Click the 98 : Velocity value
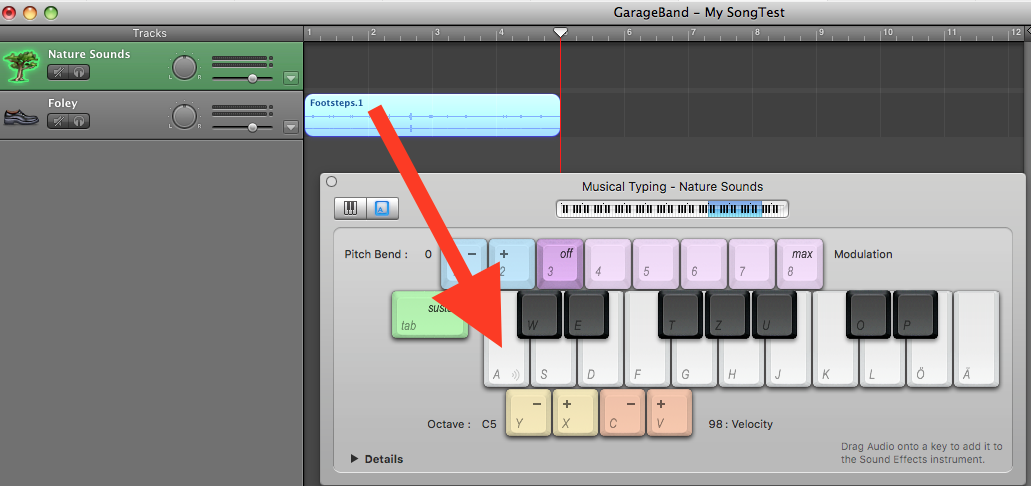1031x486 pixels. pyautogui.click(x=740, y=424)
